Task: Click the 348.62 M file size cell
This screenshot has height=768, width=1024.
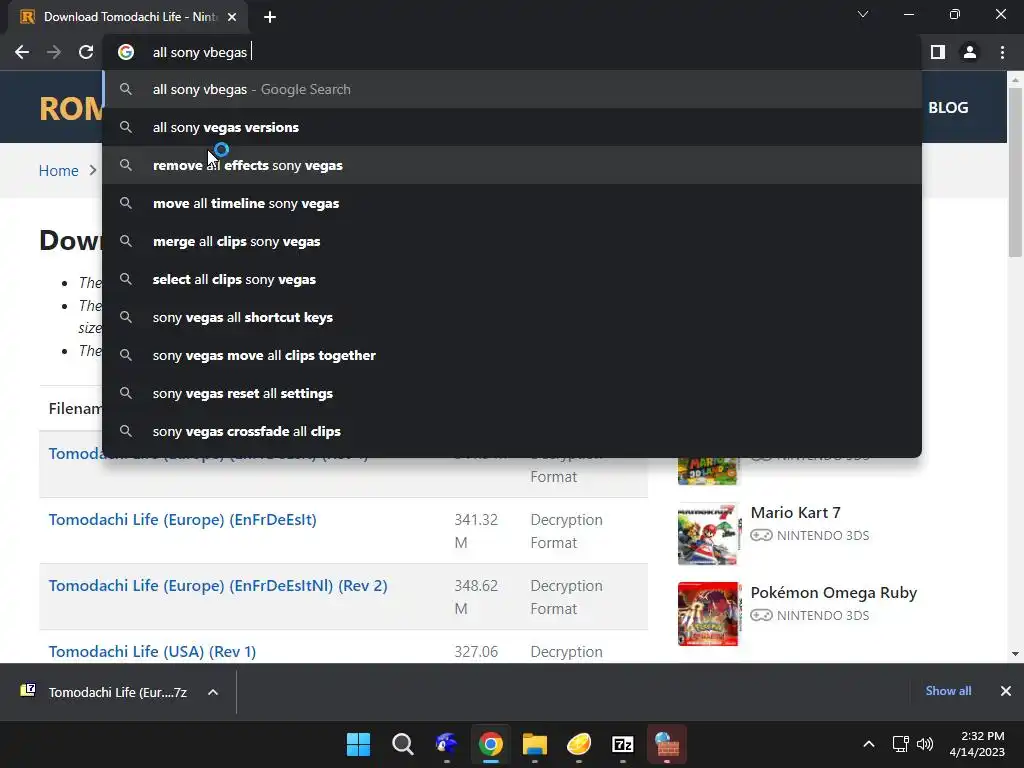Action: (476, 597)
